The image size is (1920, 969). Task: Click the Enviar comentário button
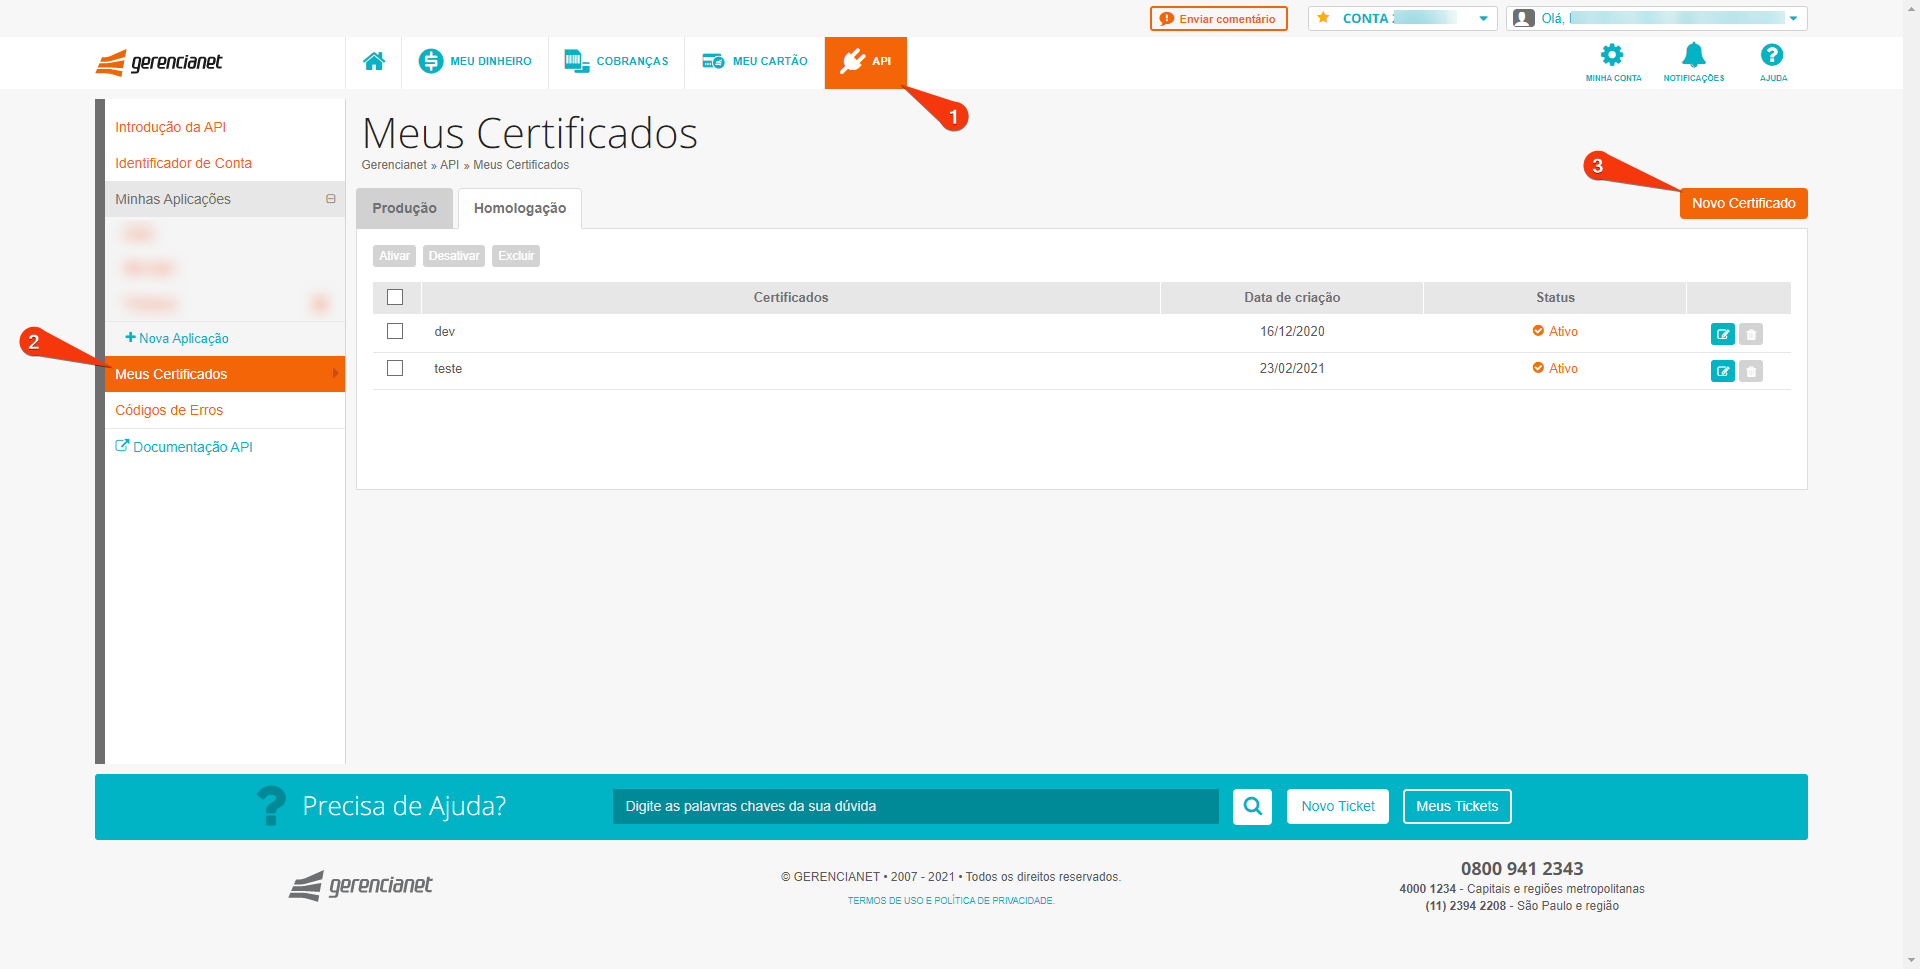tap(1218, 19)
